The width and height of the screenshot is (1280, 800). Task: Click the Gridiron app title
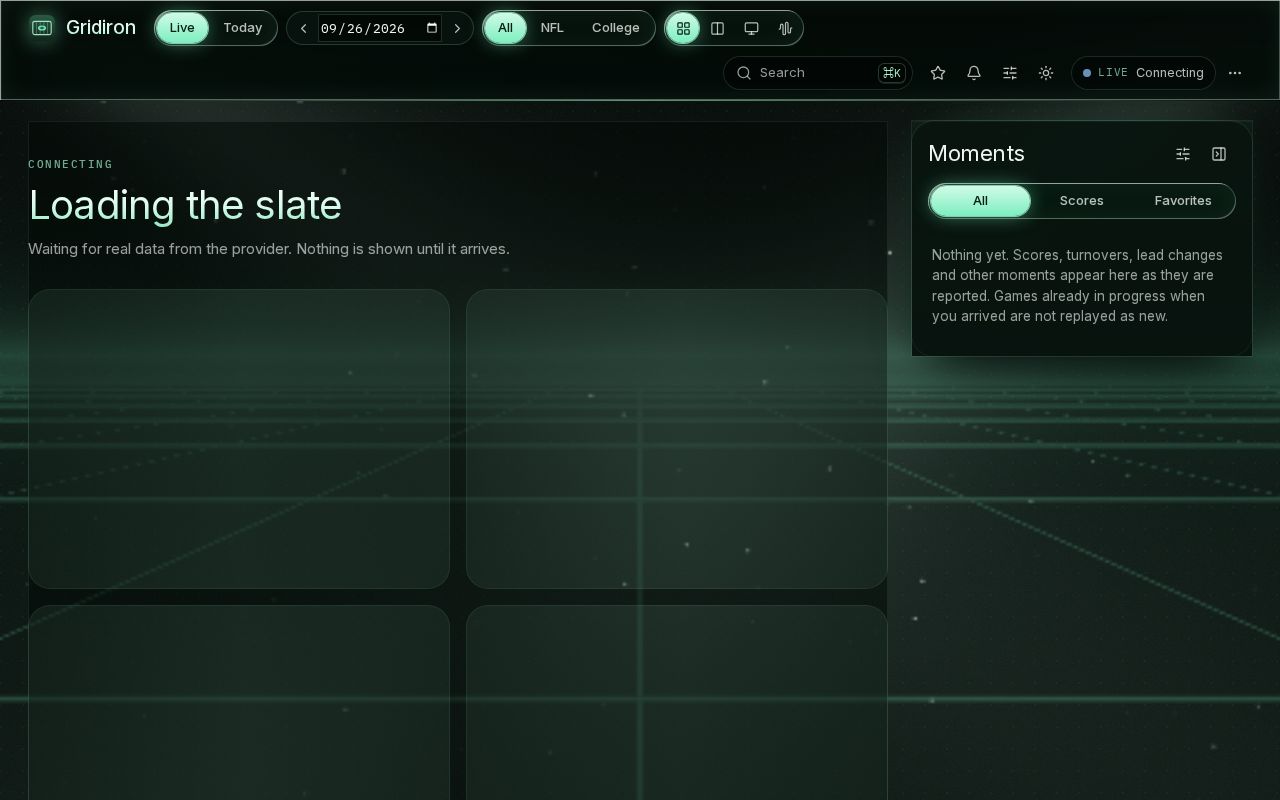[101, 28]
